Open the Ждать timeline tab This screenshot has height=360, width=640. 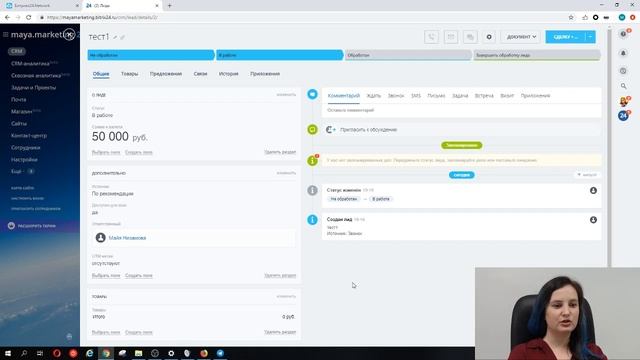pos(373,96)
